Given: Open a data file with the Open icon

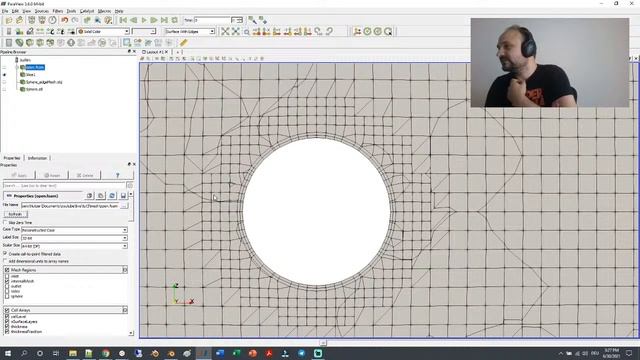Looking at the screenshot, I should [9, 20].
